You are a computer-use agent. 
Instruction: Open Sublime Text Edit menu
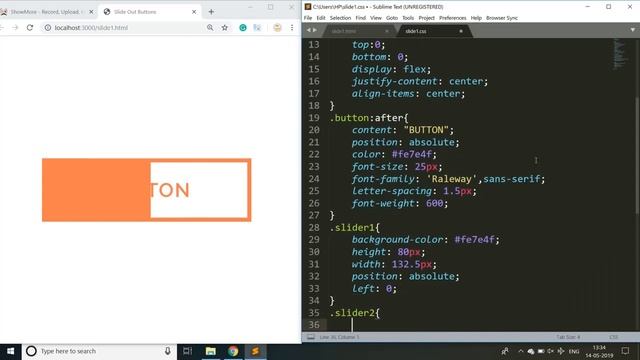(321, 18)
